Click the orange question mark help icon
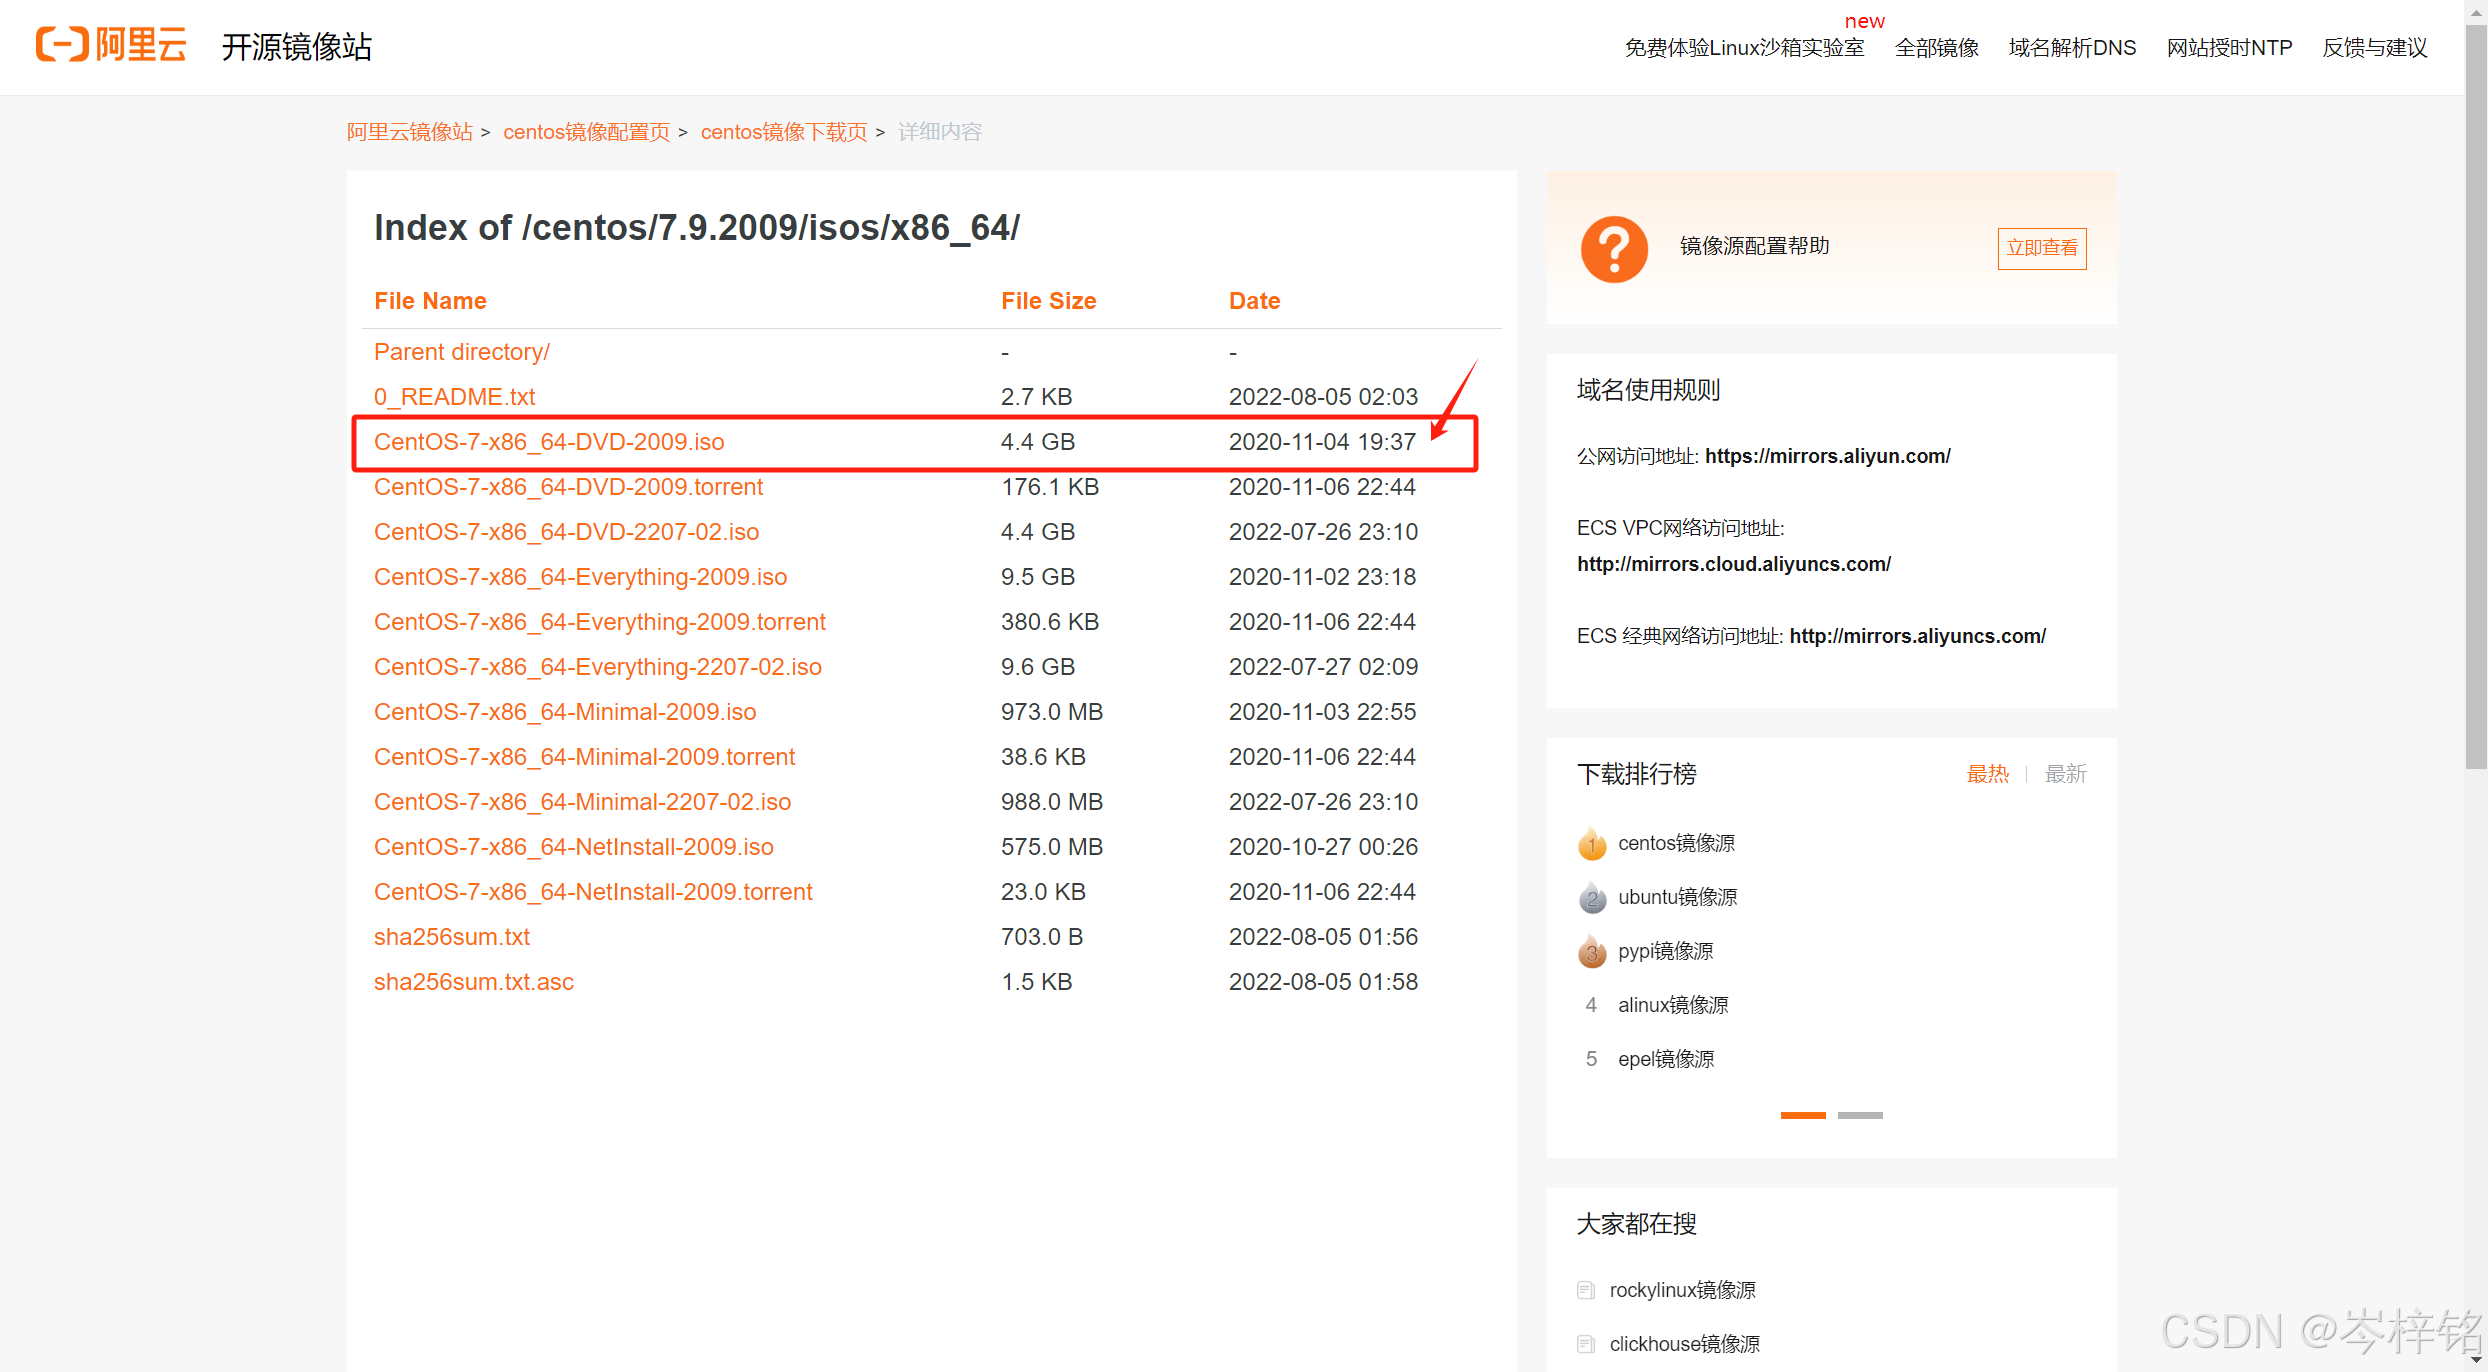 pyautogui.click(x=1614, y=249)
